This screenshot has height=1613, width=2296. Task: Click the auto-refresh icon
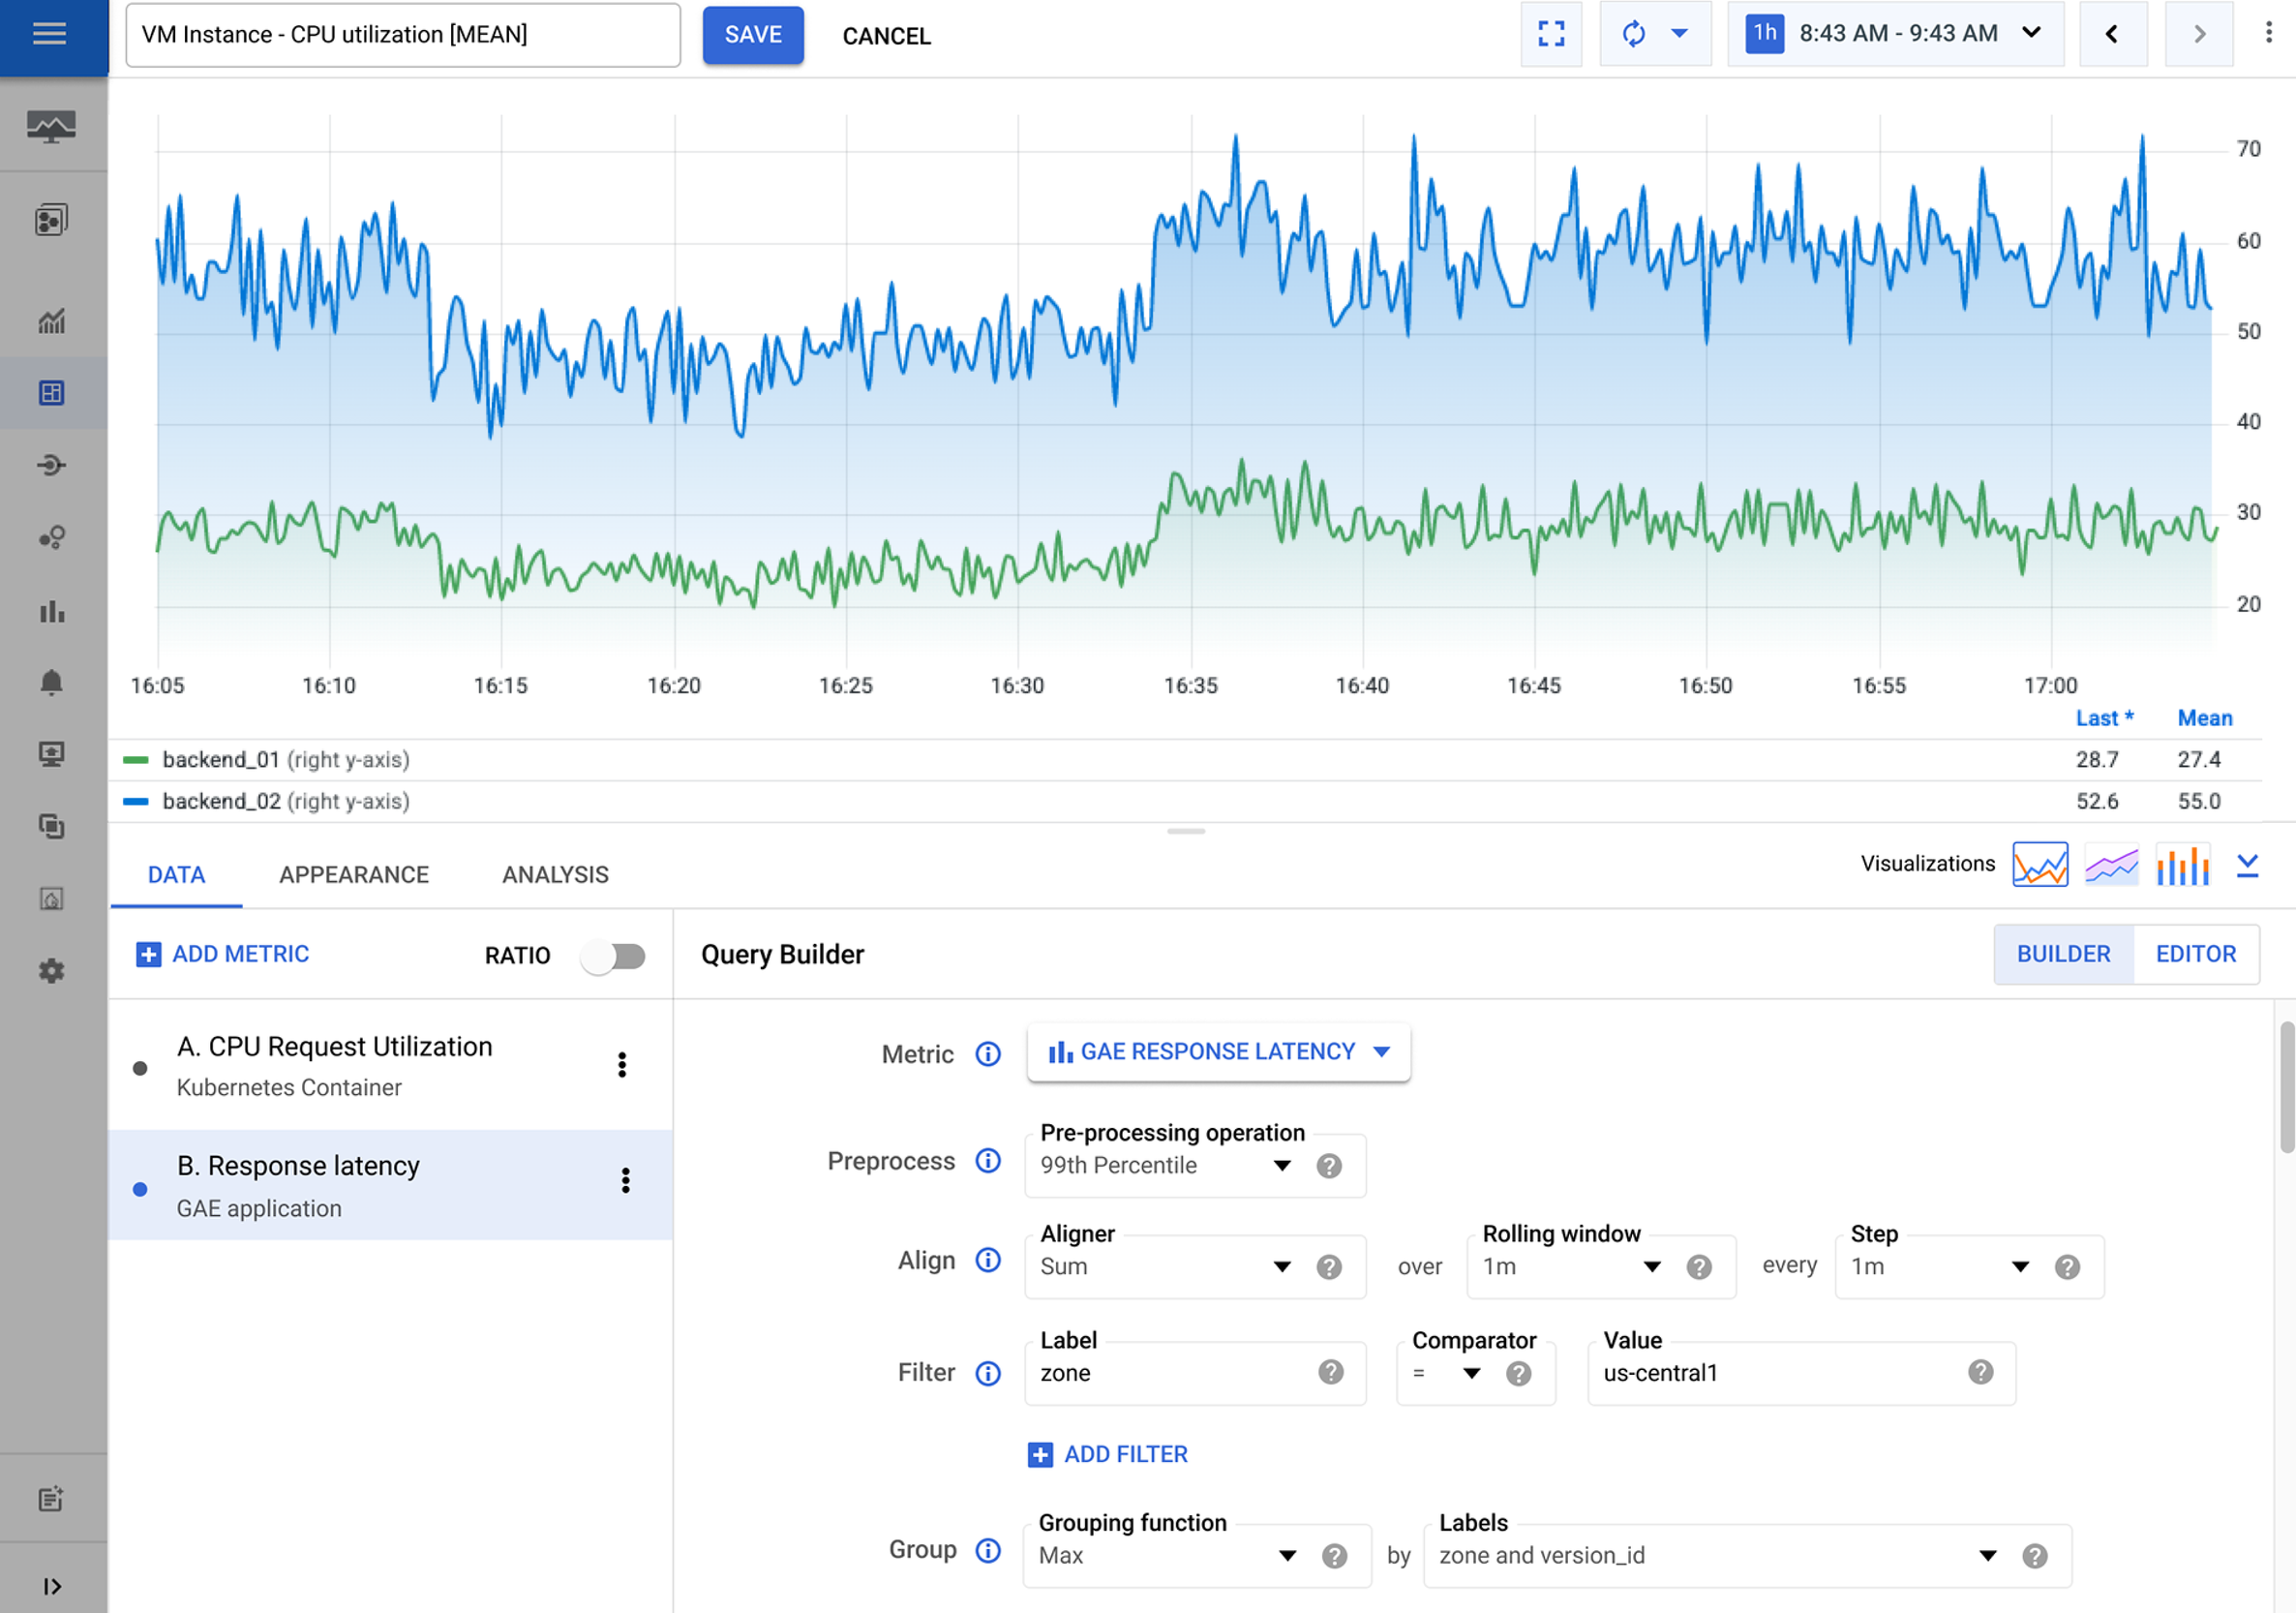tap(1633, 34)
